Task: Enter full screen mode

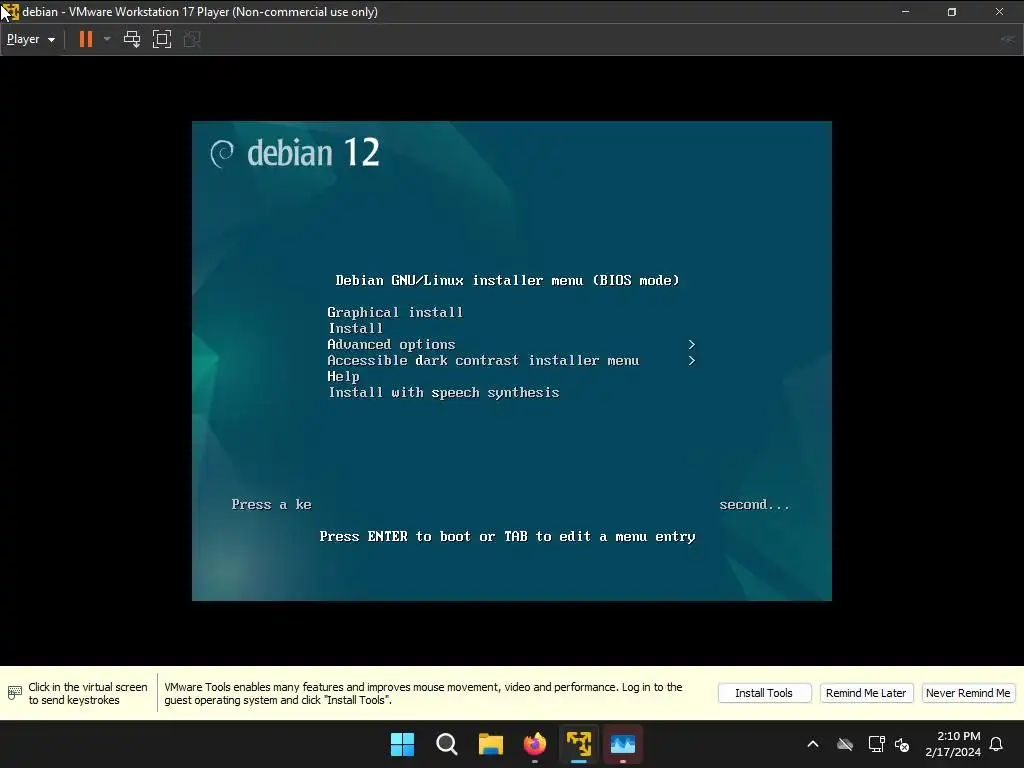Action: coord(162,39)
